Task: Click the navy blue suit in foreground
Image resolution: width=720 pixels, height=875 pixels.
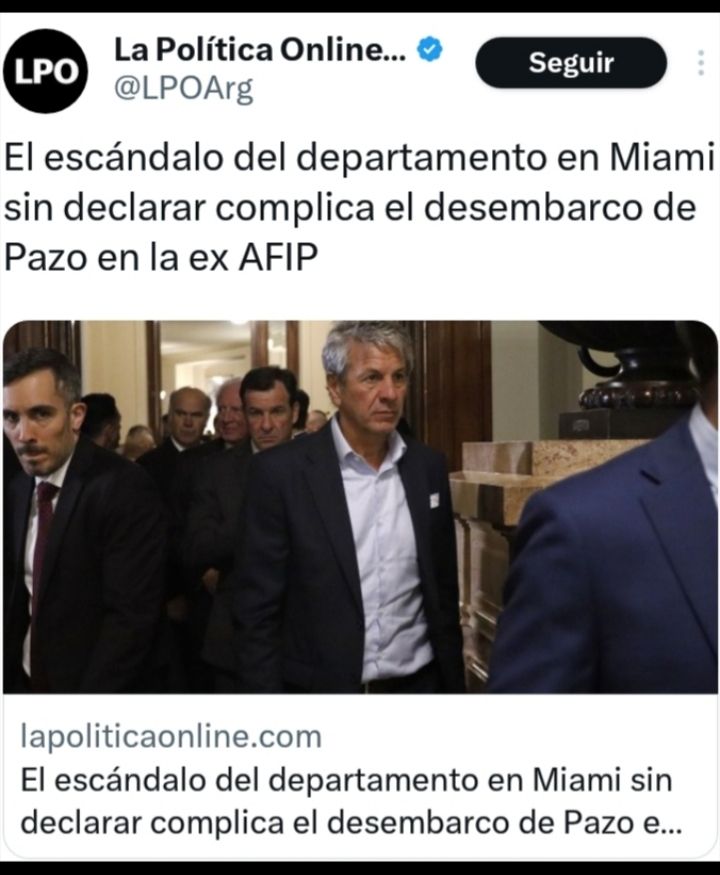Action: point(608,558)
